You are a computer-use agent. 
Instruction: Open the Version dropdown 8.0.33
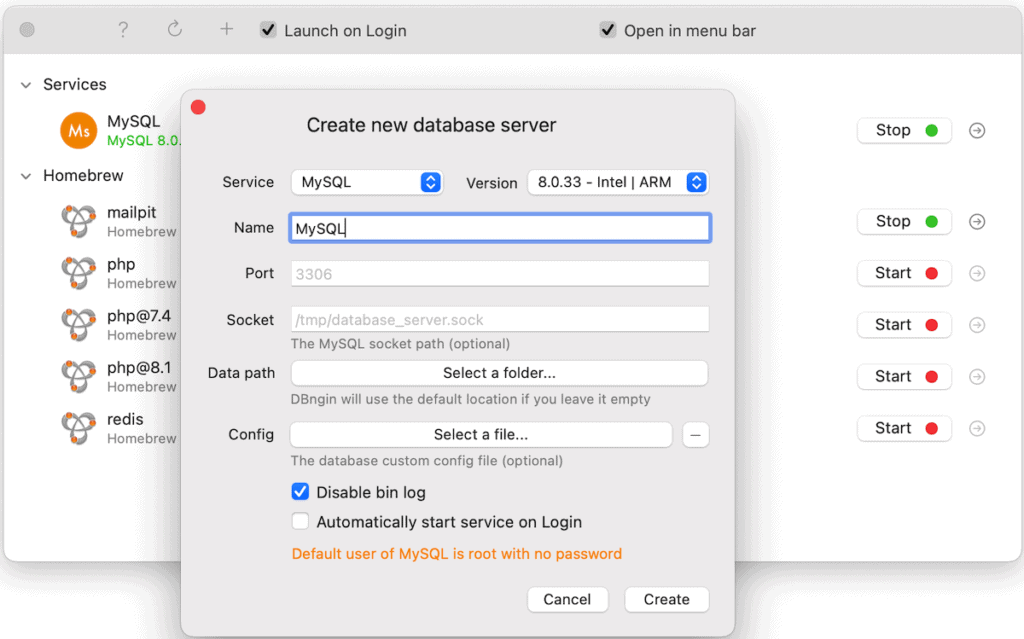point(618,182)
